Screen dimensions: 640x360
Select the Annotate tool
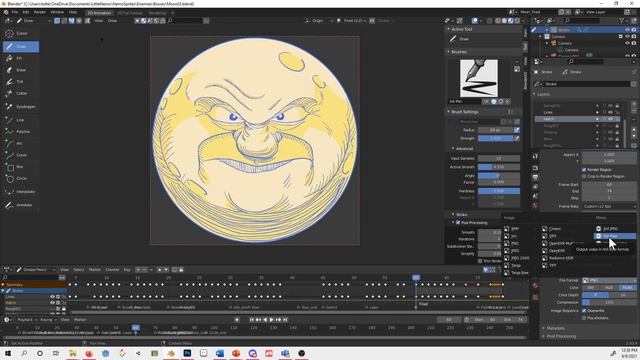[20, 205]
